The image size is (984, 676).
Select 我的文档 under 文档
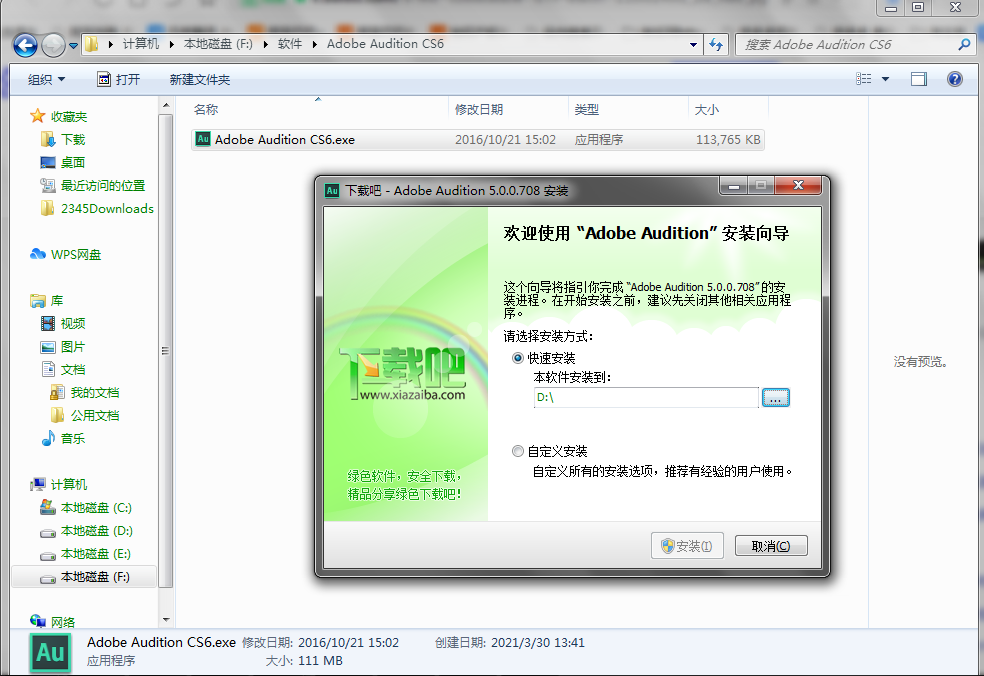84,392
